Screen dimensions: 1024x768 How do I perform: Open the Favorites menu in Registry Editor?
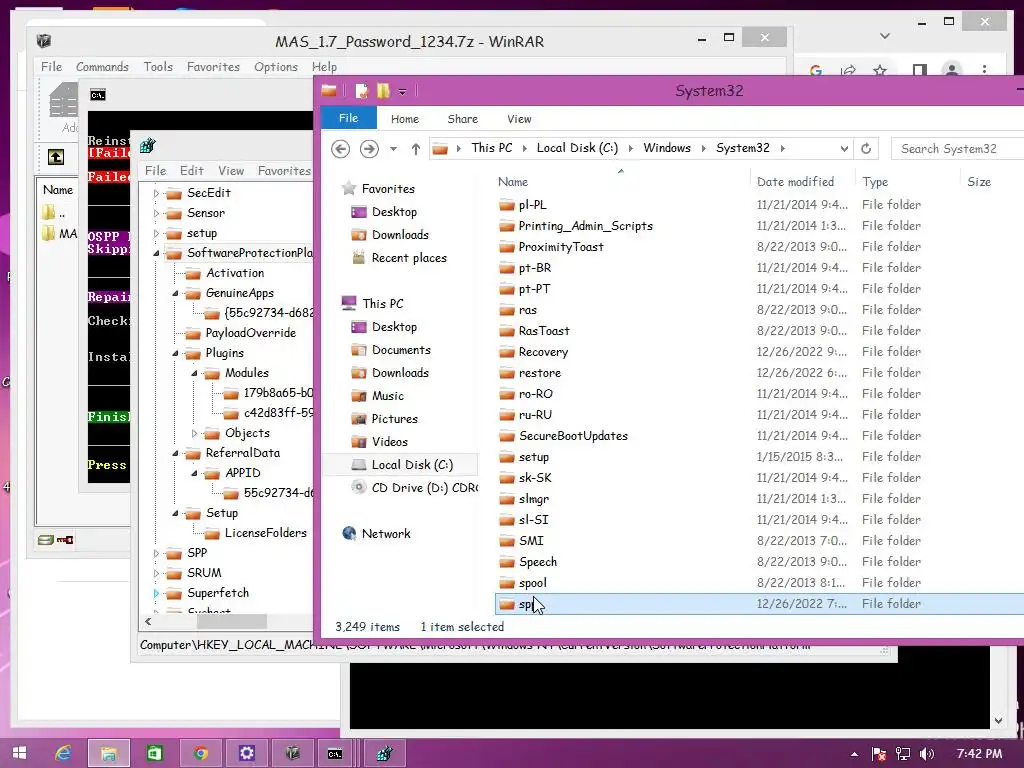[x=284, y=170]
